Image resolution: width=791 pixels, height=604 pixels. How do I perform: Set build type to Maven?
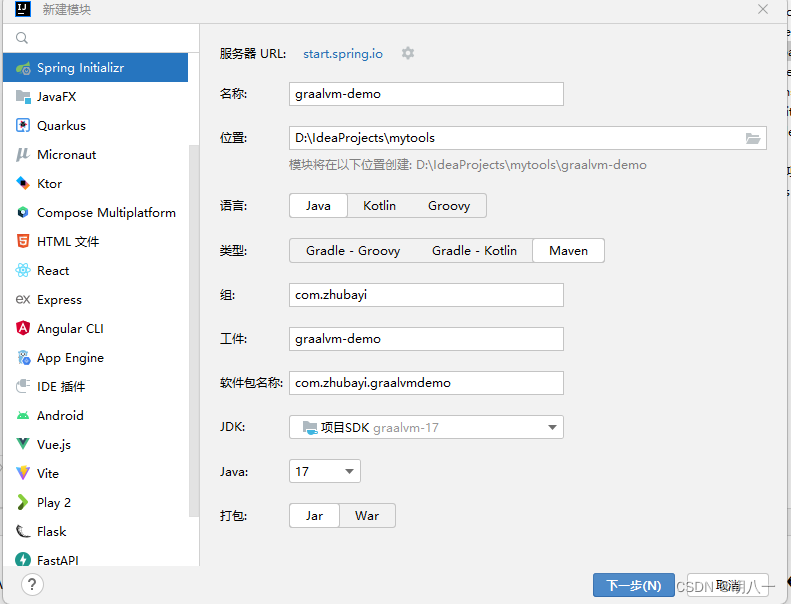[569, 251]
